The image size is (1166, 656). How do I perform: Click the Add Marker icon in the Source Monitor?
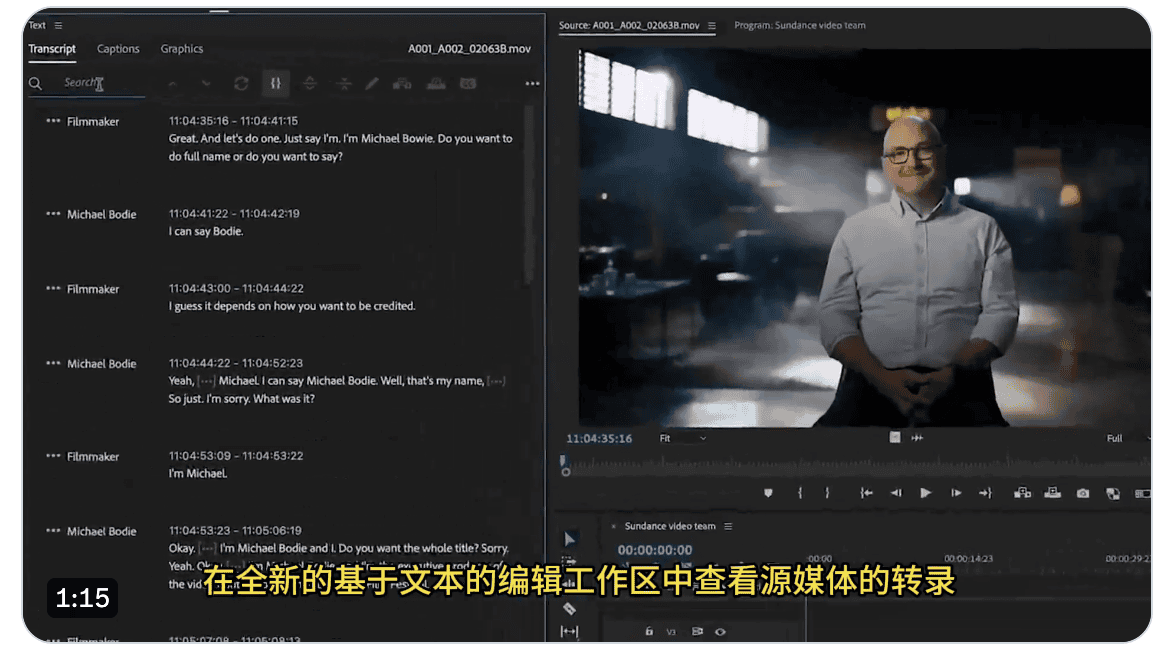pos(770,493)
